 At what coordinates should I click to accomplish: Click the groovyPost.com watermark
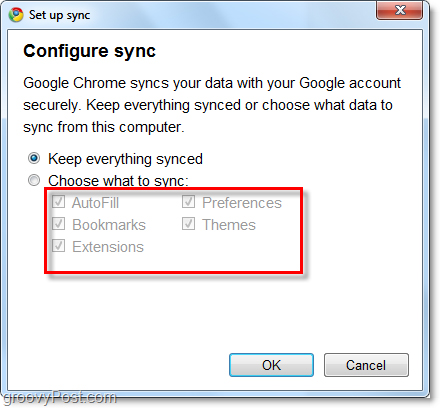pyautogui.click(x=59, y=397)
